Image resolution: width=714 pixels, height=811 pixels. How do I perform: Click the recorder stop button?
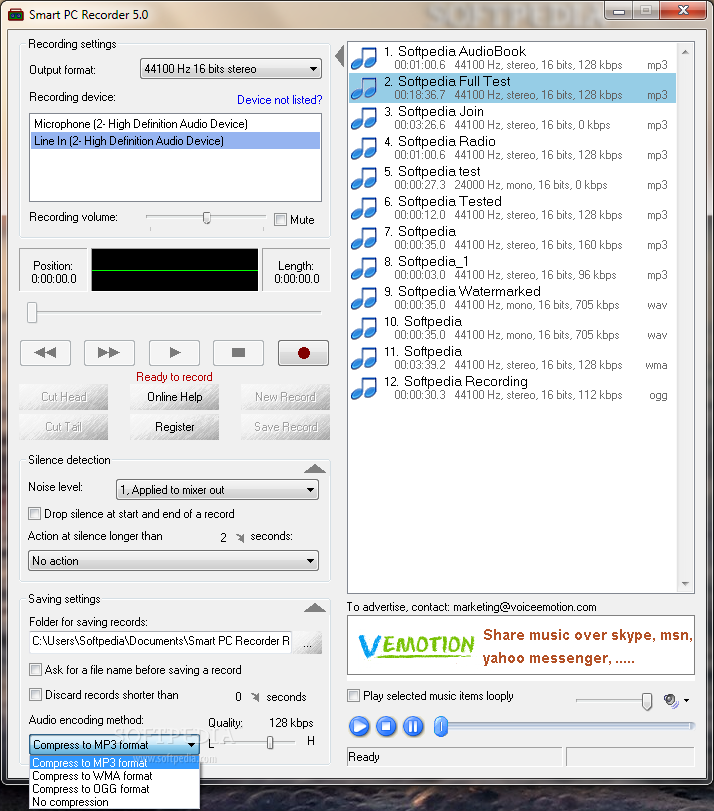coord(239,353)
